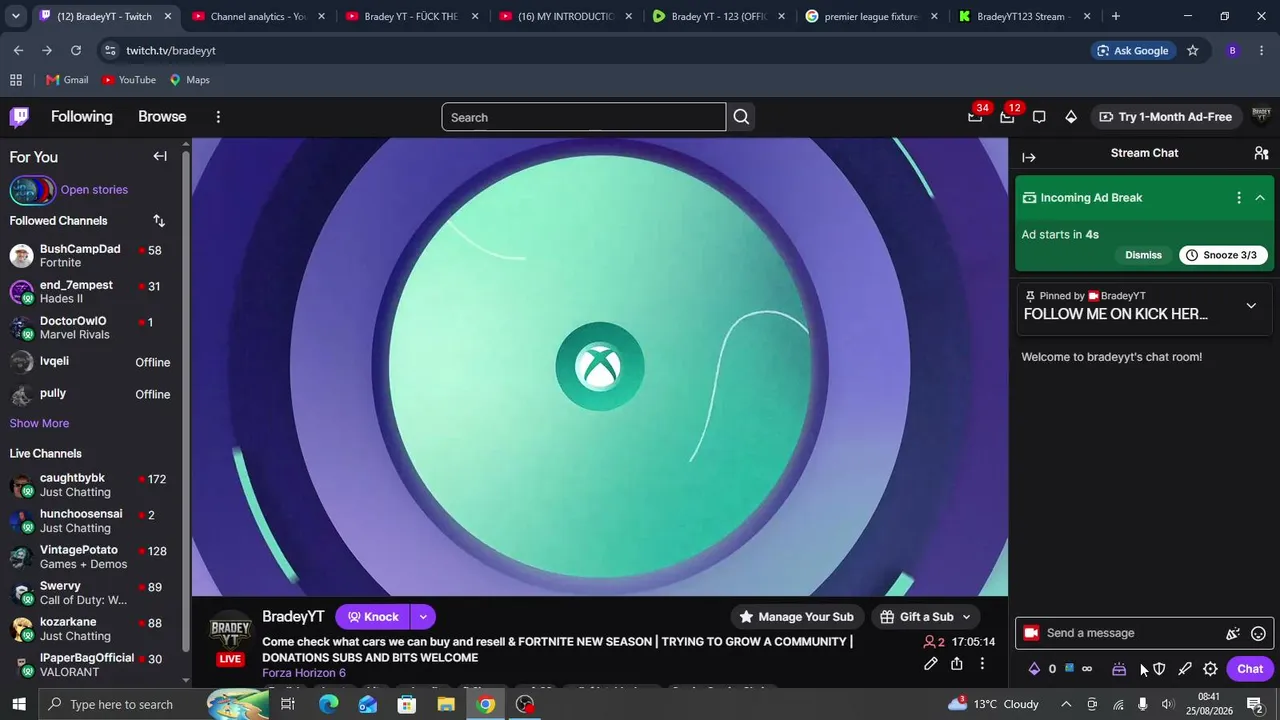This screenshot has width=1280, height=720.
Task: Click red camera identity badge in chat box
Action: tap(1031, 633)
